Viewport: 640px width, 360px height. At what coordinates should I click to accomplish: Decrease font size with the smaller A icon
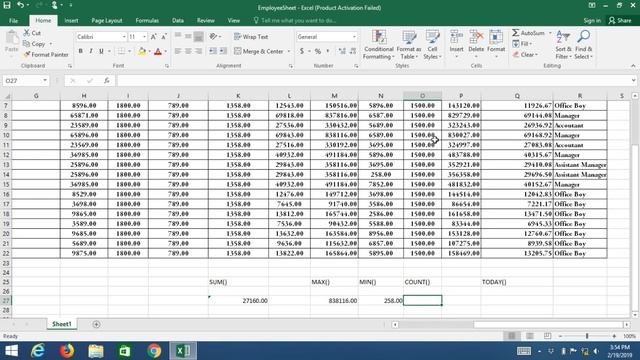pos(164,37)
